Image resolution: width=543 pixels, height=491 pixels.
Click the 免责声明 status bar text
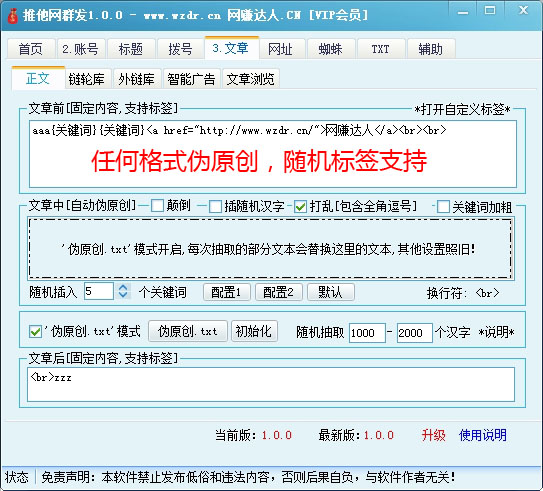point(248,477)
